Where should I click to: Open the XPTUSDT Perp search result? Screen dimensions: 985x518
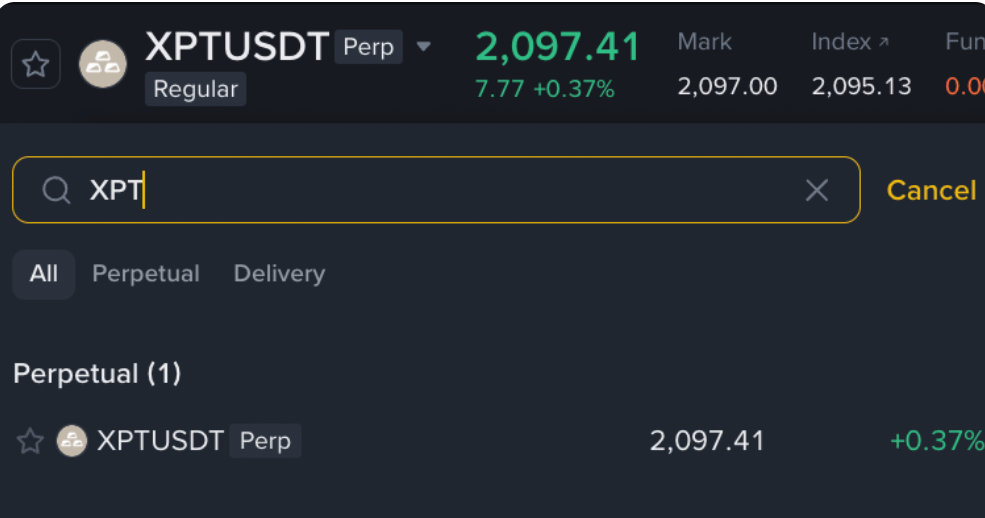click(160, 441)
